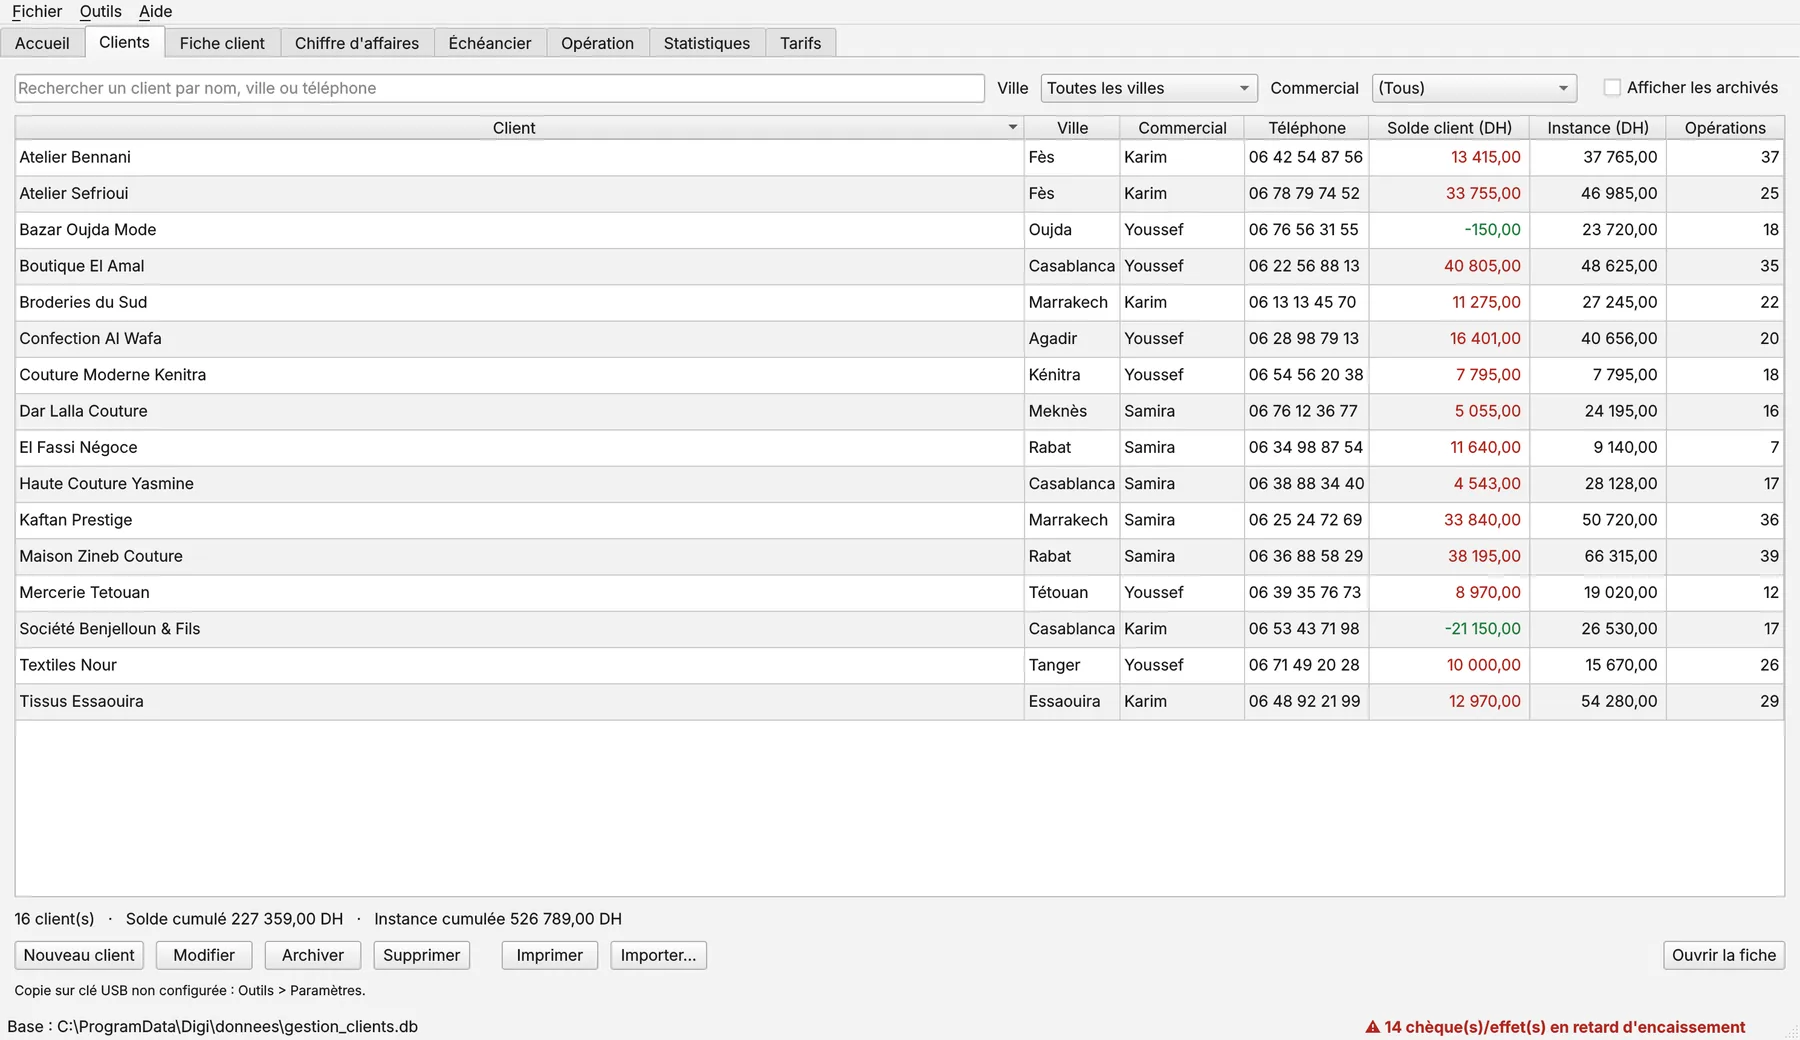The width and height of the screenshot is (1800, 1040).
Task: Open the Fichier menu
Action: click(x=37, y=11)
